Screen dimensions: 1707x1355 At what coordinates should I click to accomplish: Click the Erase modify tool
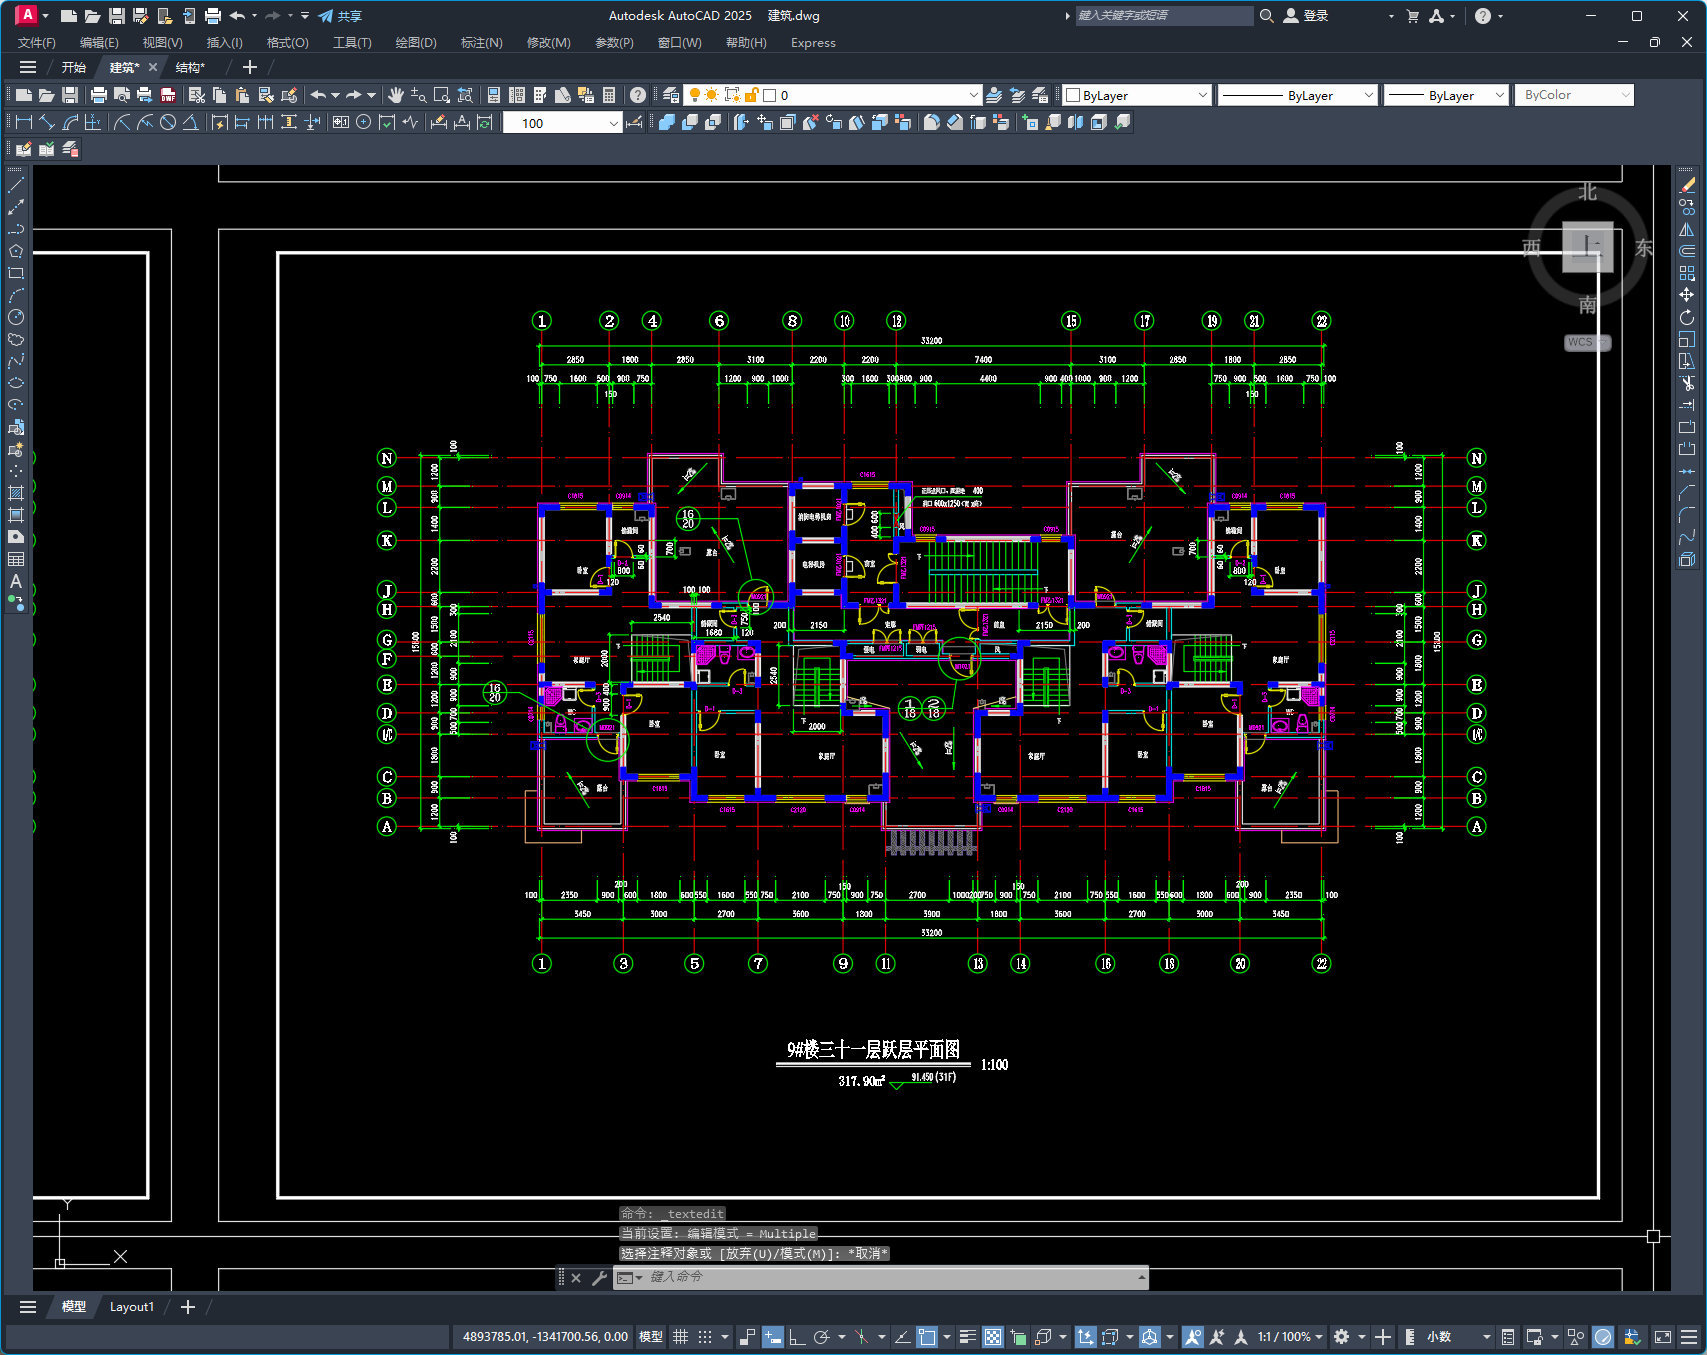(1687, 185)
